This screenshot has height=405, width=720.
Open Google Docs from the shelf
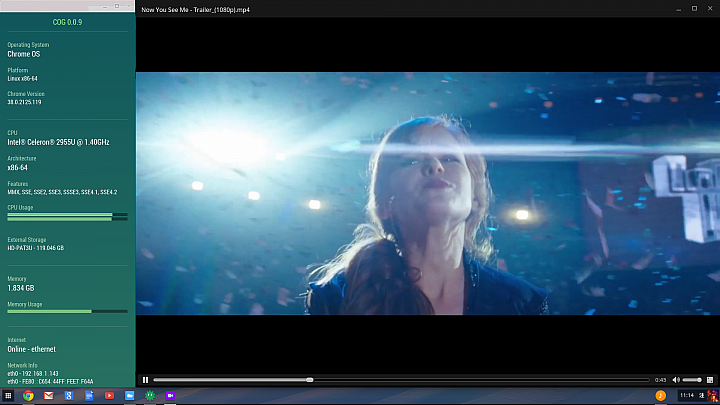tap(89, 395)
